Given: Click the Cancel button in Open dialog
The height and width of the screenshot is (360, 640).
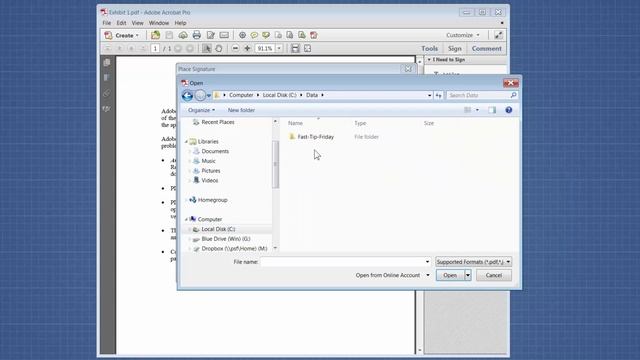Looking at the screenshot, I should coord(493,276).
